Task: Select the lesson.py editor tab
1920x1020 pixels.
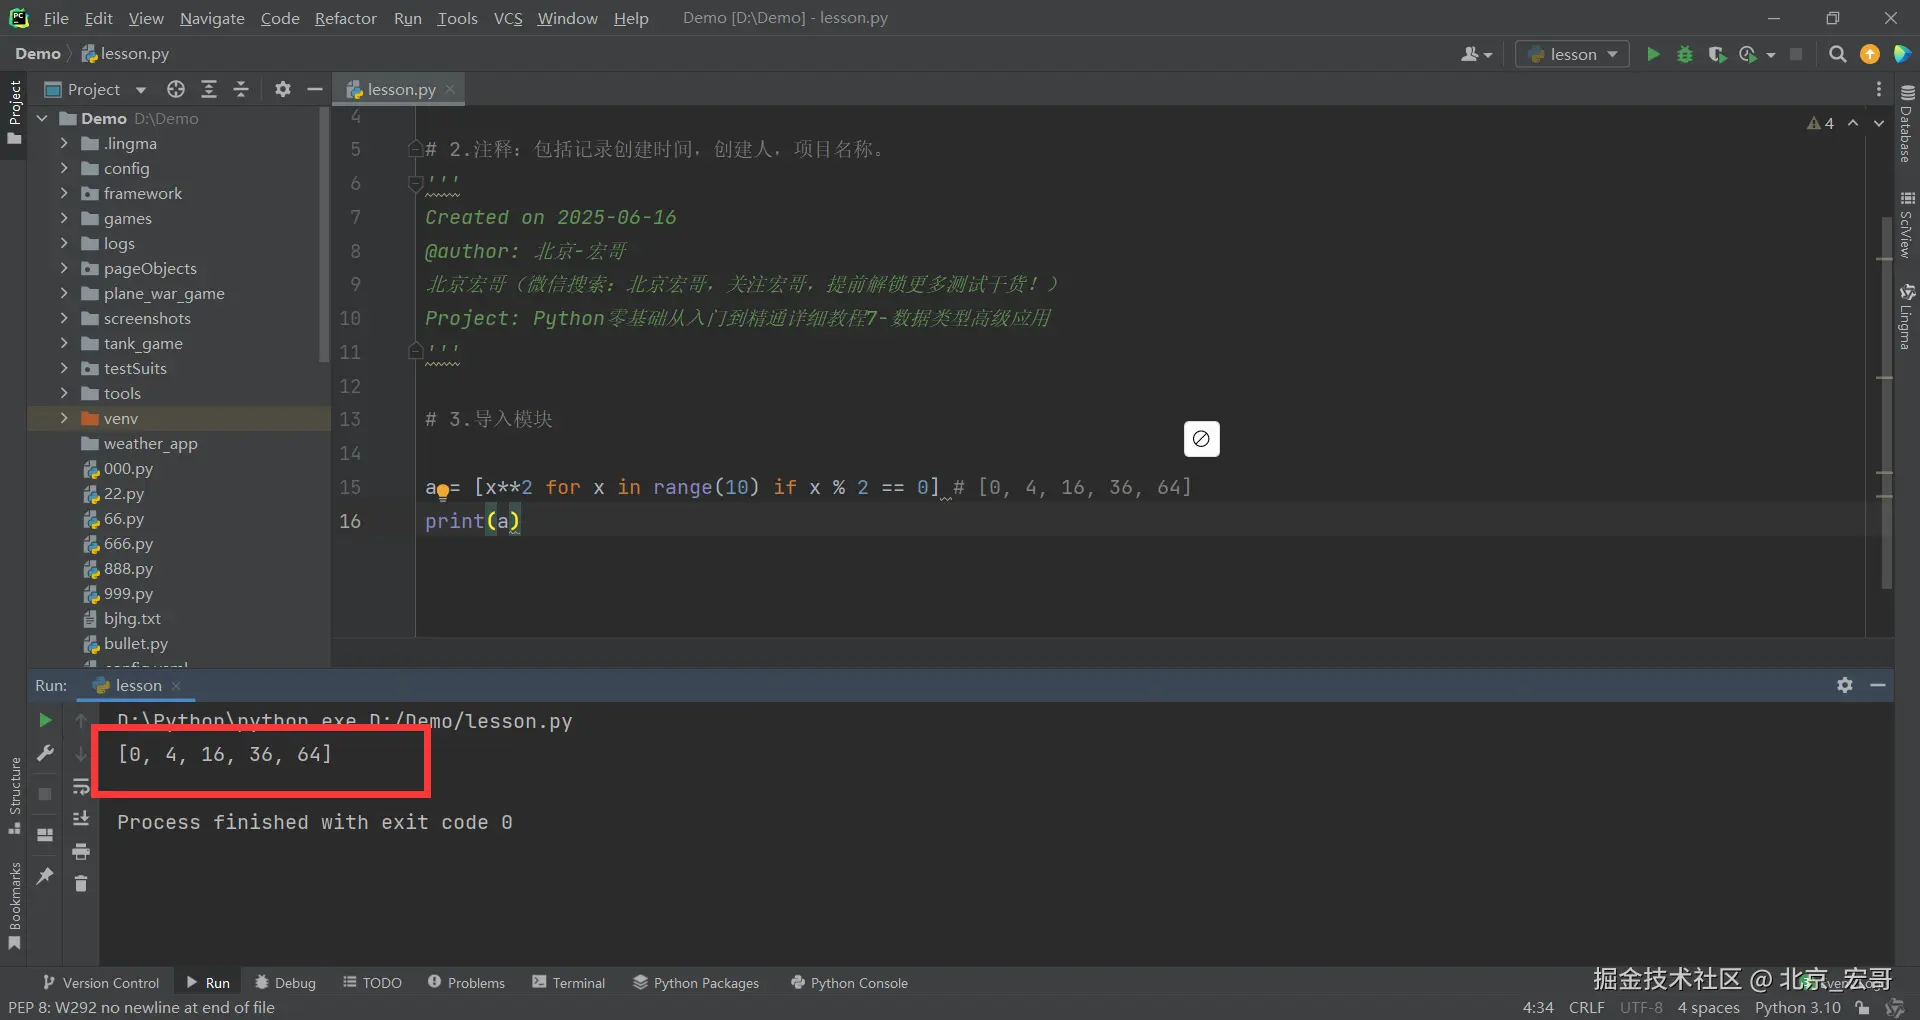Action: [401, 89]
